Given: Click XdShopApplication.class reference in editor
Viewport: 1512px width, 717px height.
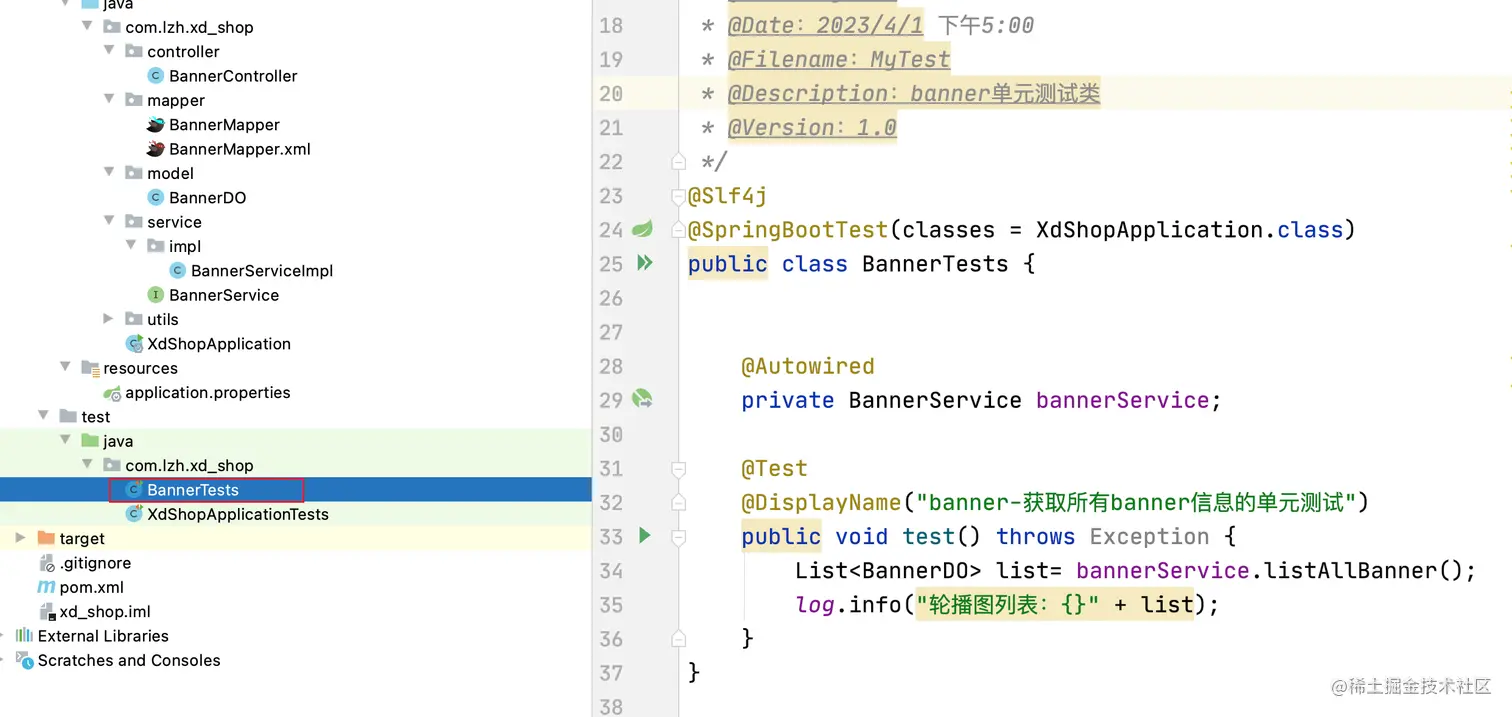Looking at the screenshot, I should pos(1189,230).
